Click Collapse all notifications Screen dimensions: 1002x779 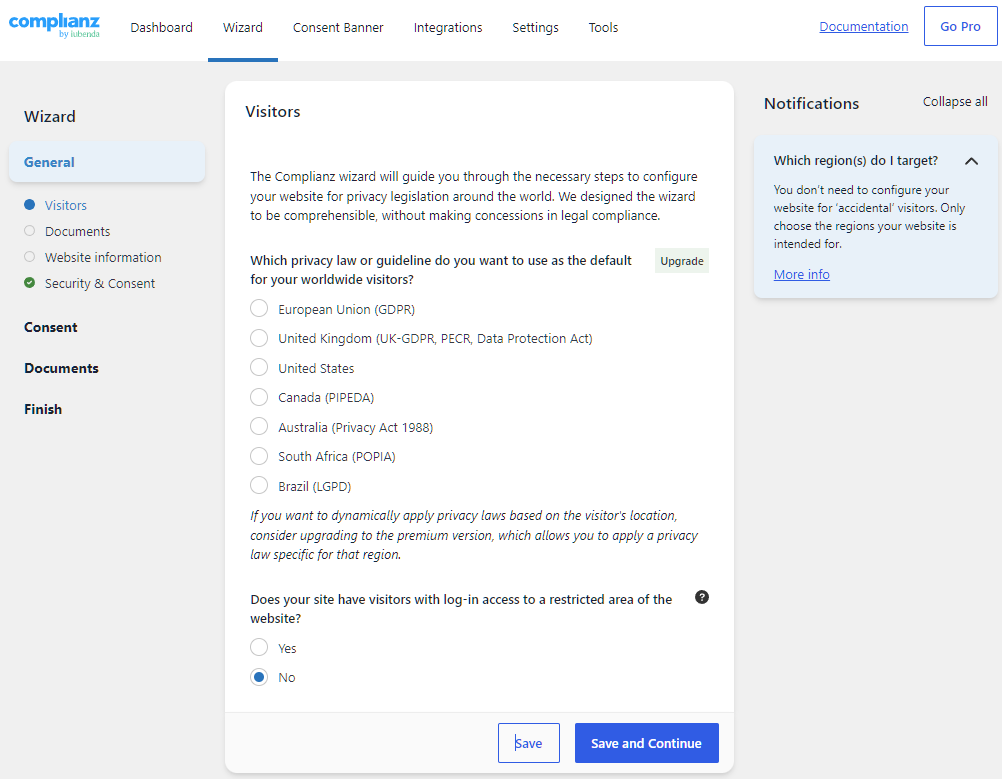[x=955, y=102]
